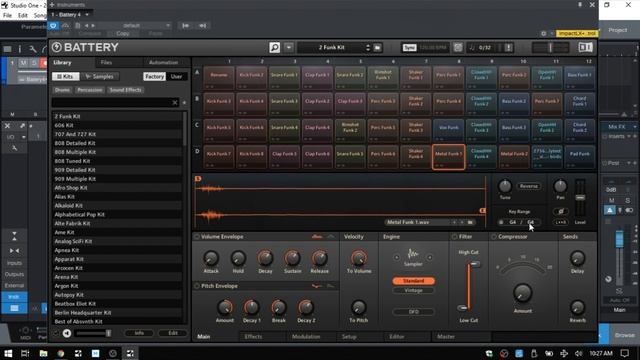This screenshot has width=640, height=360.
Task: Click the Edit button under library
Action: pos(173,333)
